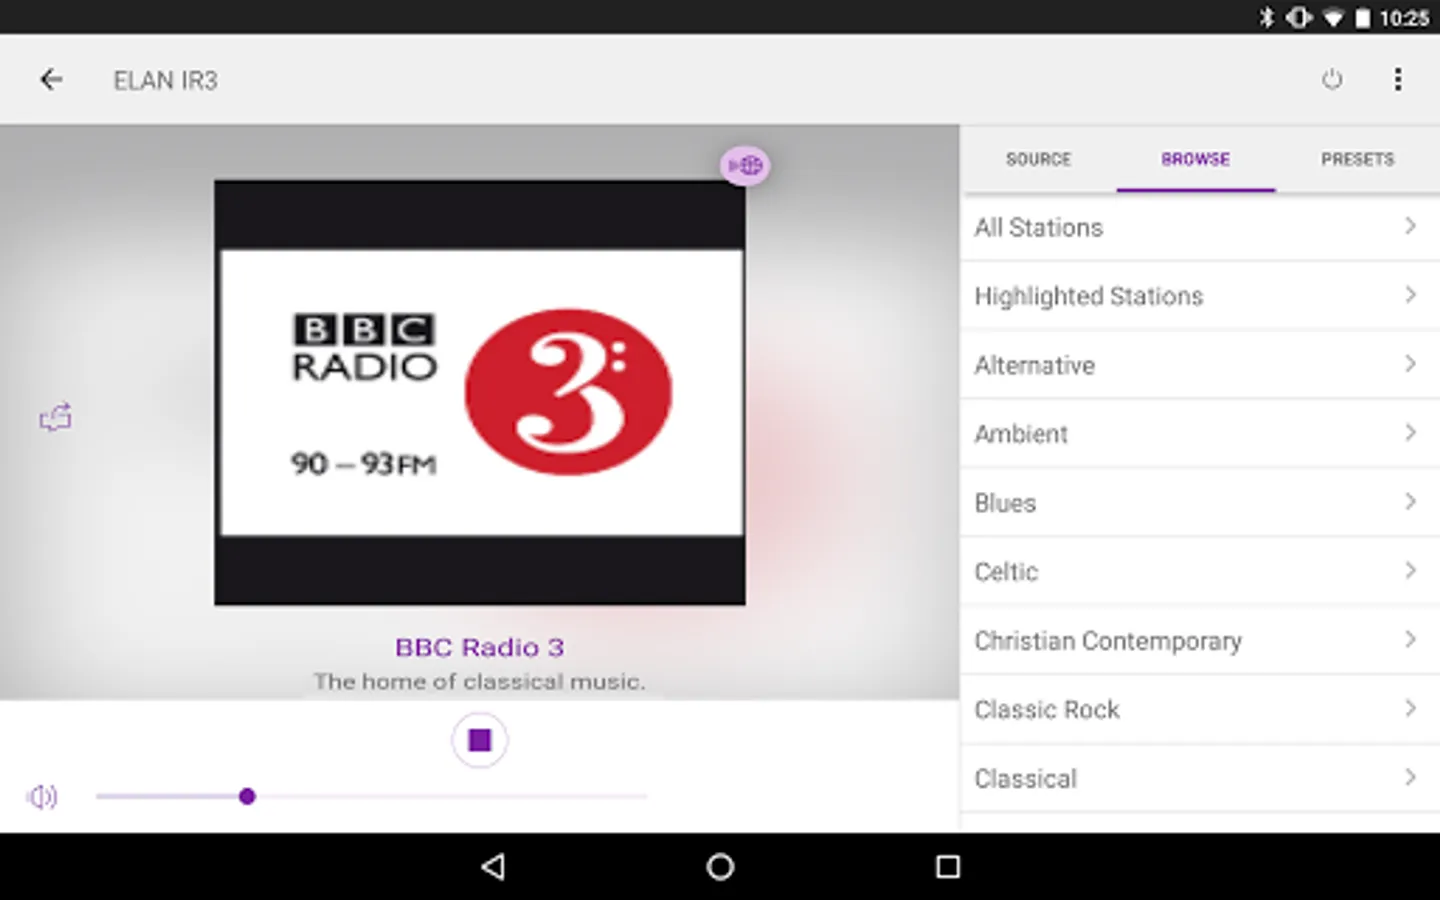Open the Presets tab
This screenshot has width=1440, height=900.
click(x=1357, y=159)
